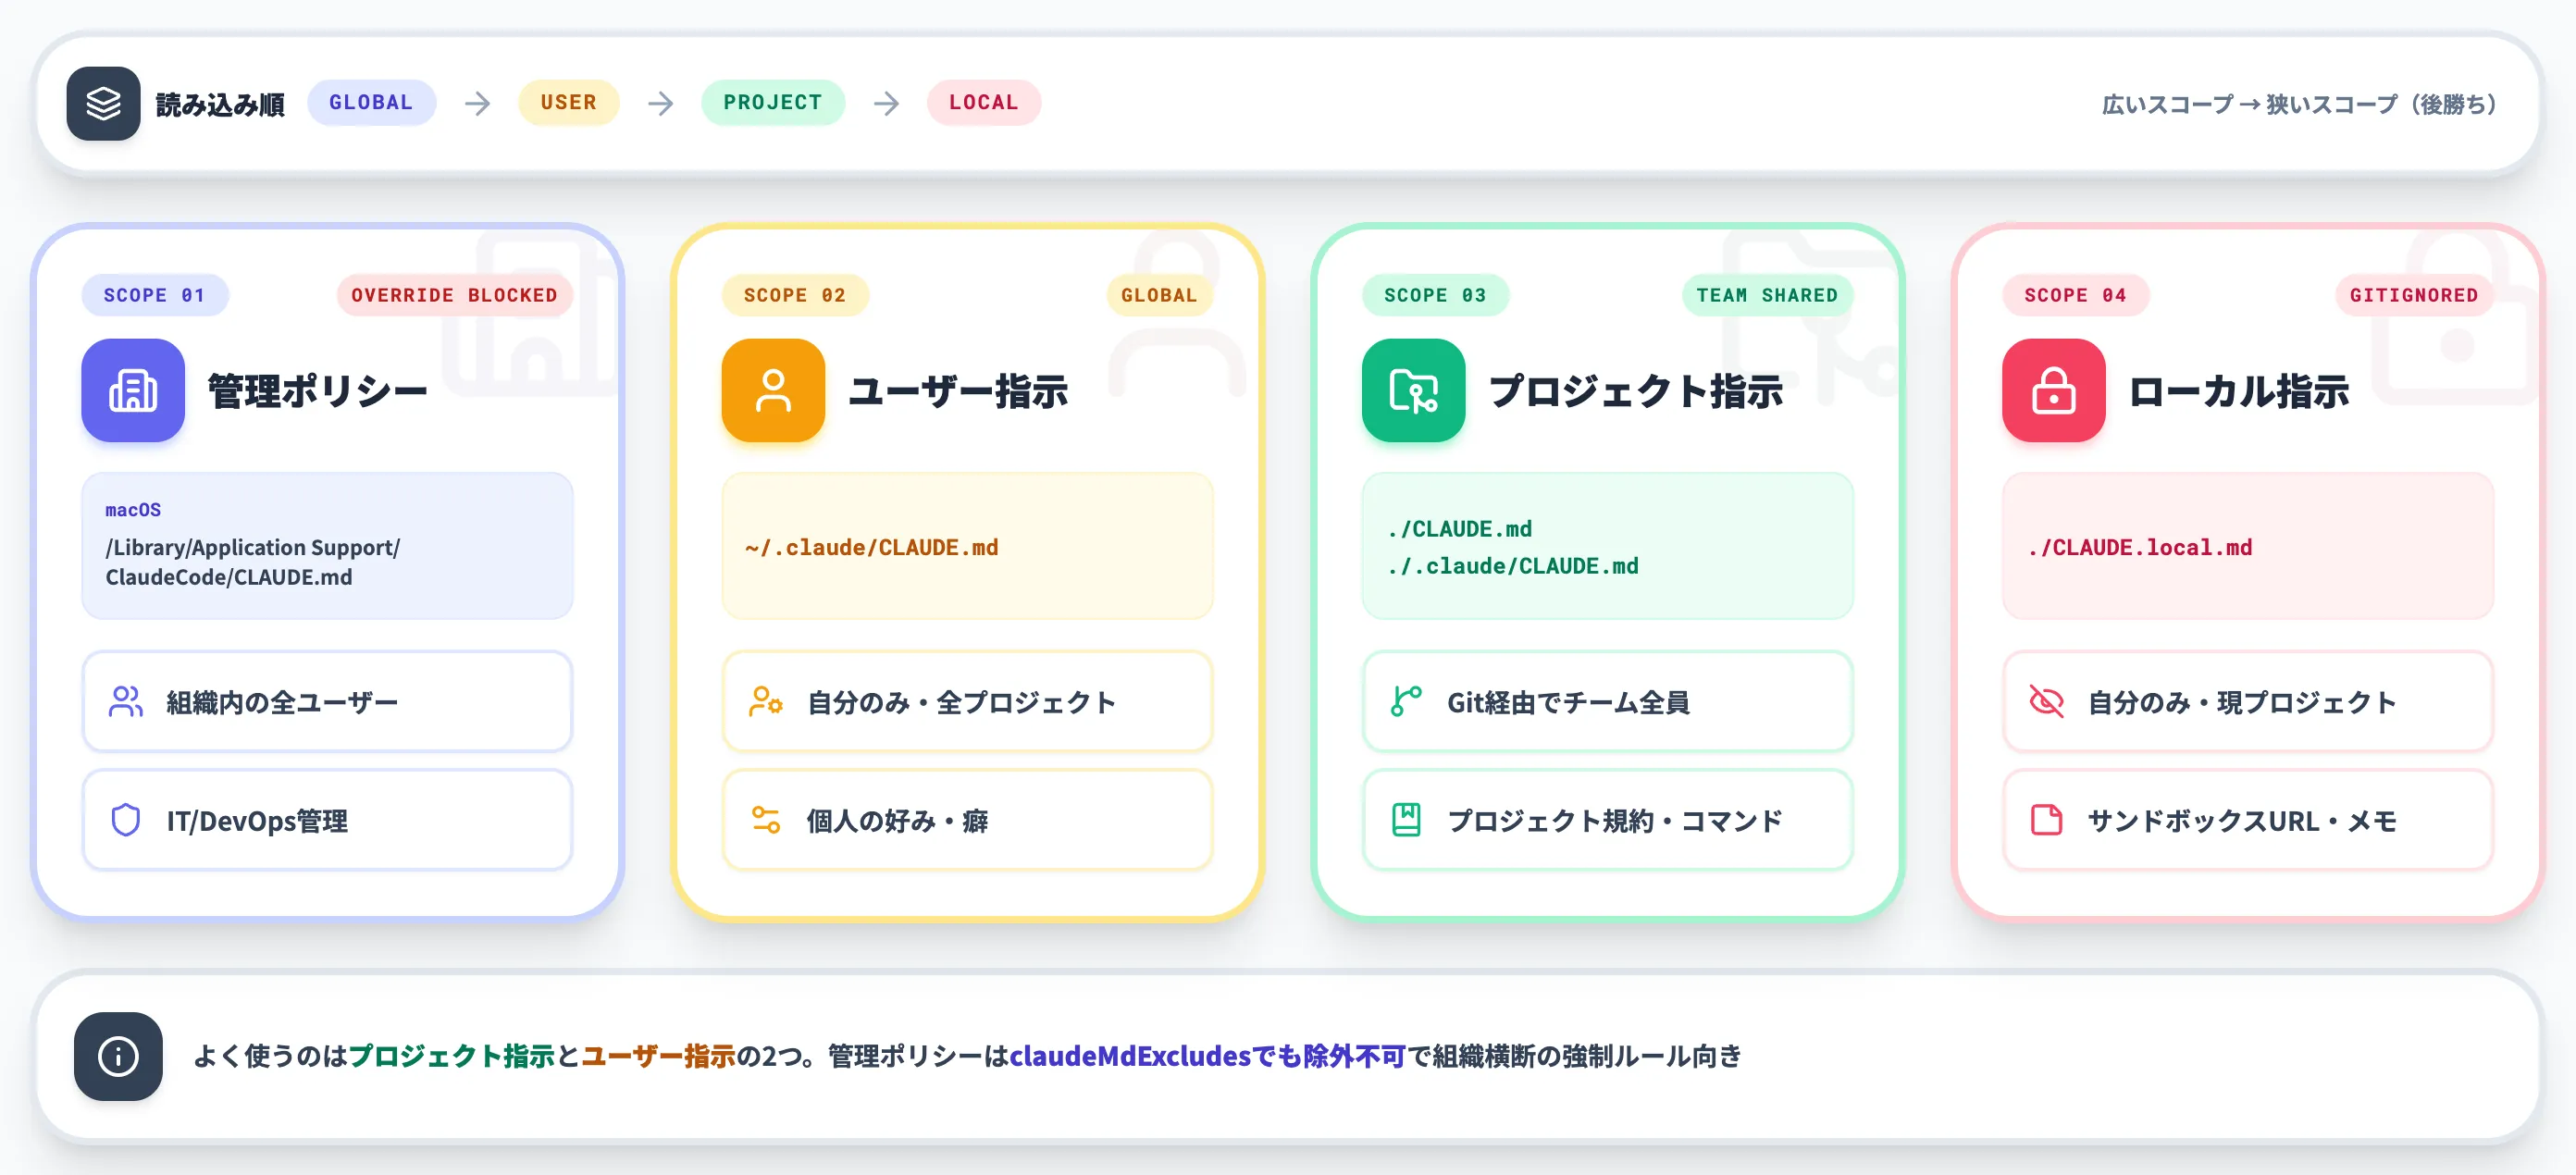
Task: Click the 自分のみ・全プロジェクト row text
Action: tap(961, 702)
